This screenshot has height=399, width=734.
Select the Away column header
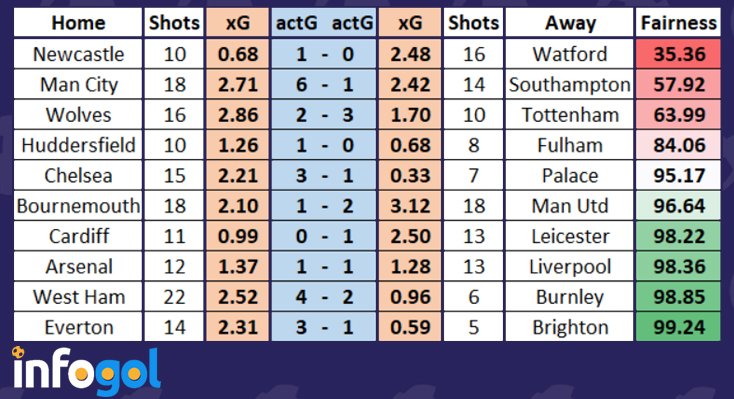click(x=569, y=23)
